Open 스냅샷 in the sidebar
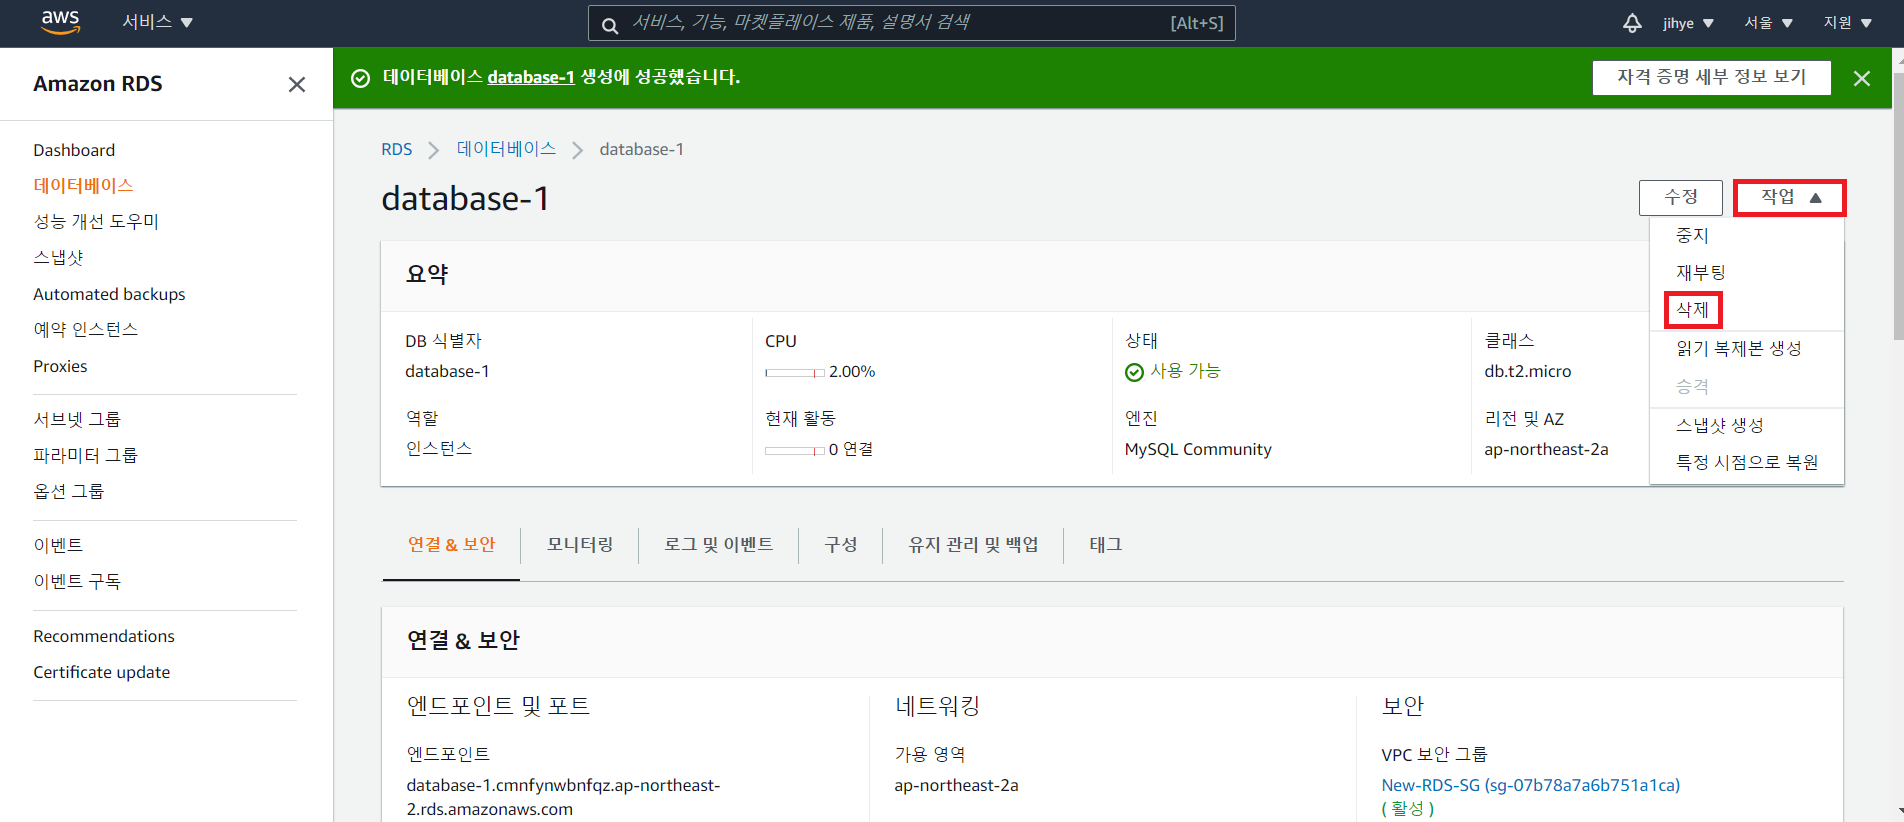The height and width of the screenshot is (822, 1904). pos(58,258)
